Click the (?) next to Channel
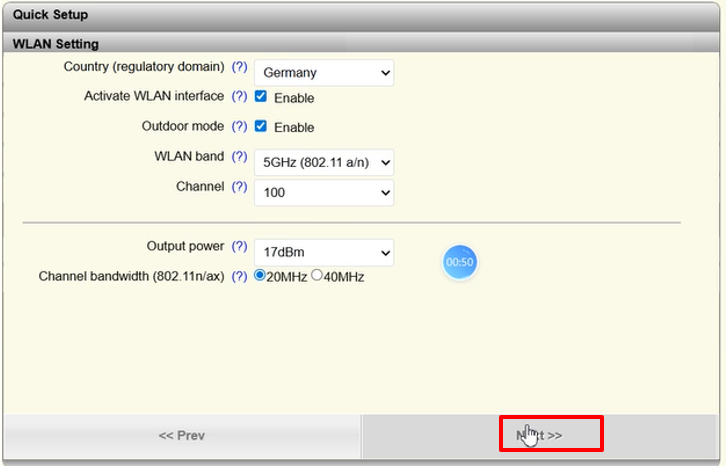 tap(239, 187)
